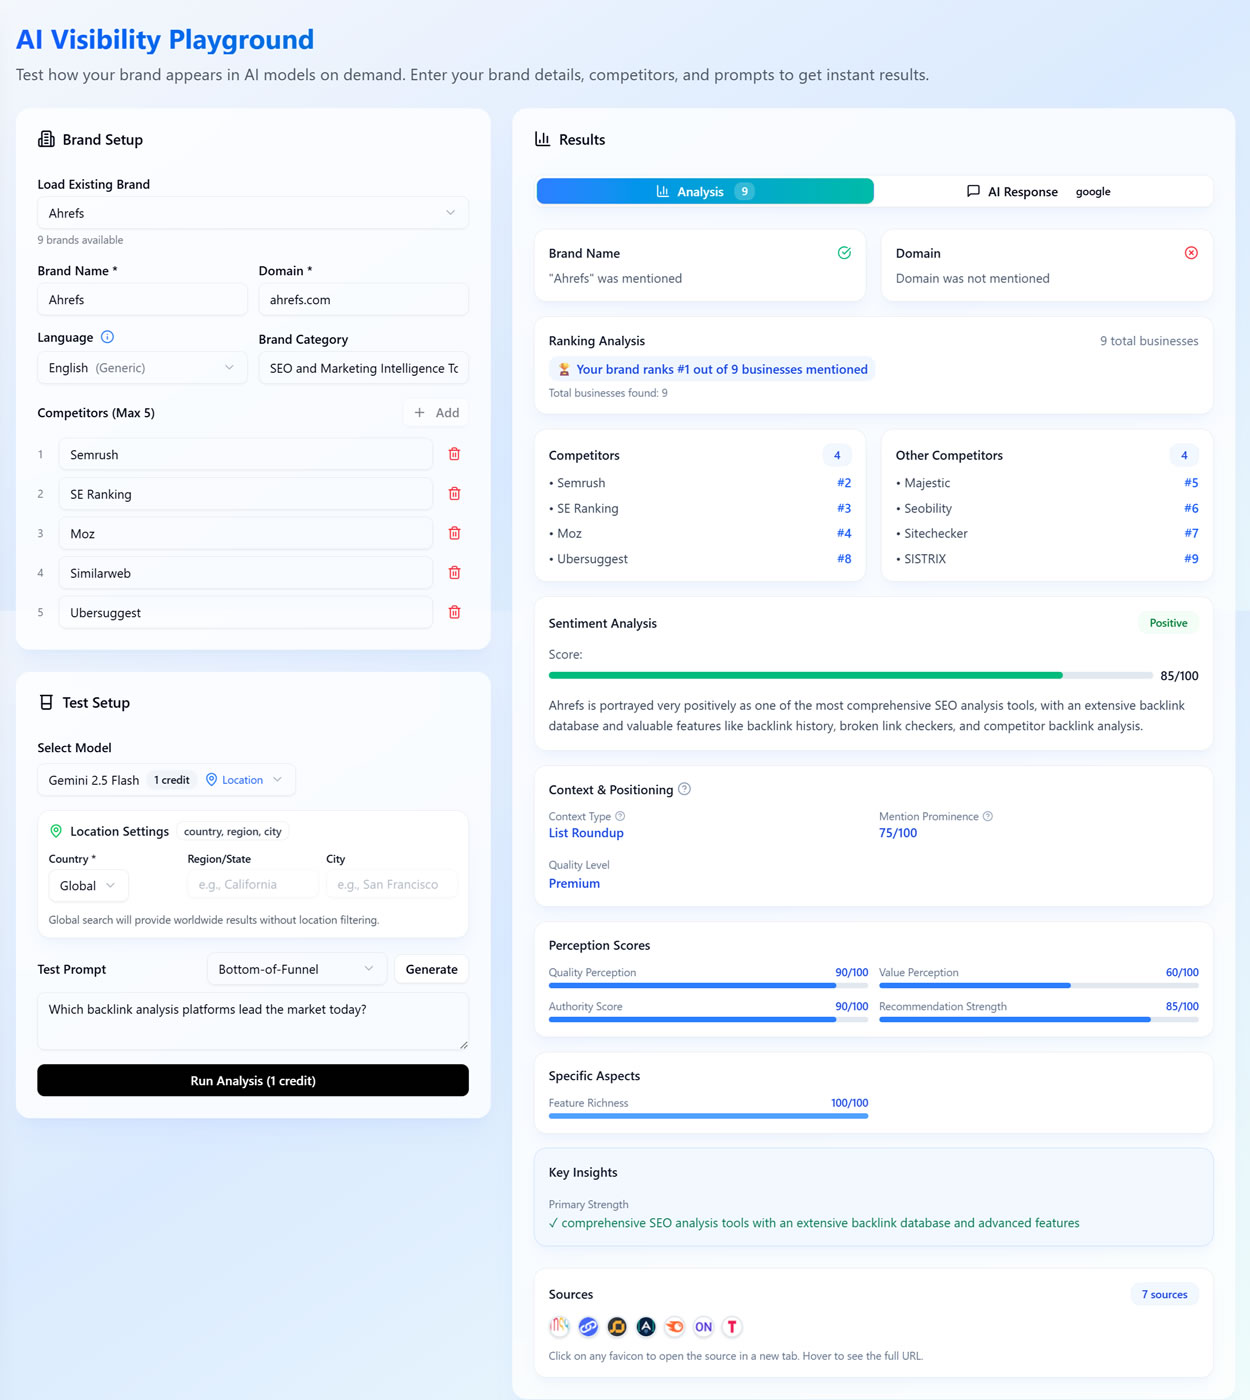This screenshot has width=1250, height=1400.
Task: Click the Semrush competitor input field
Action: click(246, 454)
